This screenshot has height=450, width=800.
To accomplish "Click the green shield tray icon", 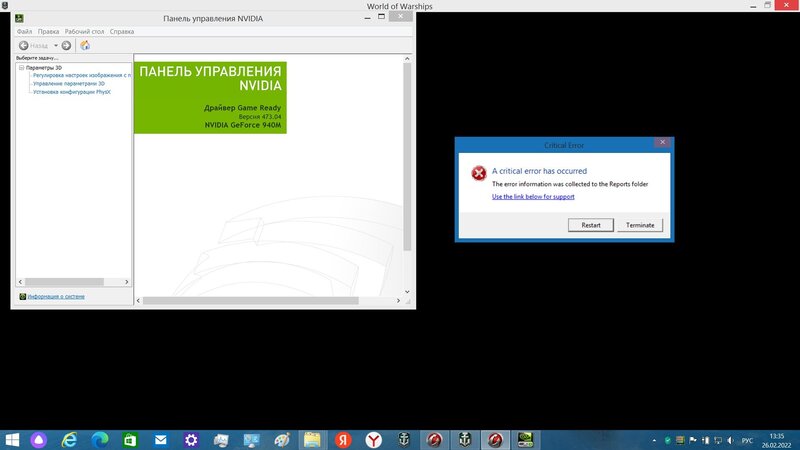I will coord(667,440).
